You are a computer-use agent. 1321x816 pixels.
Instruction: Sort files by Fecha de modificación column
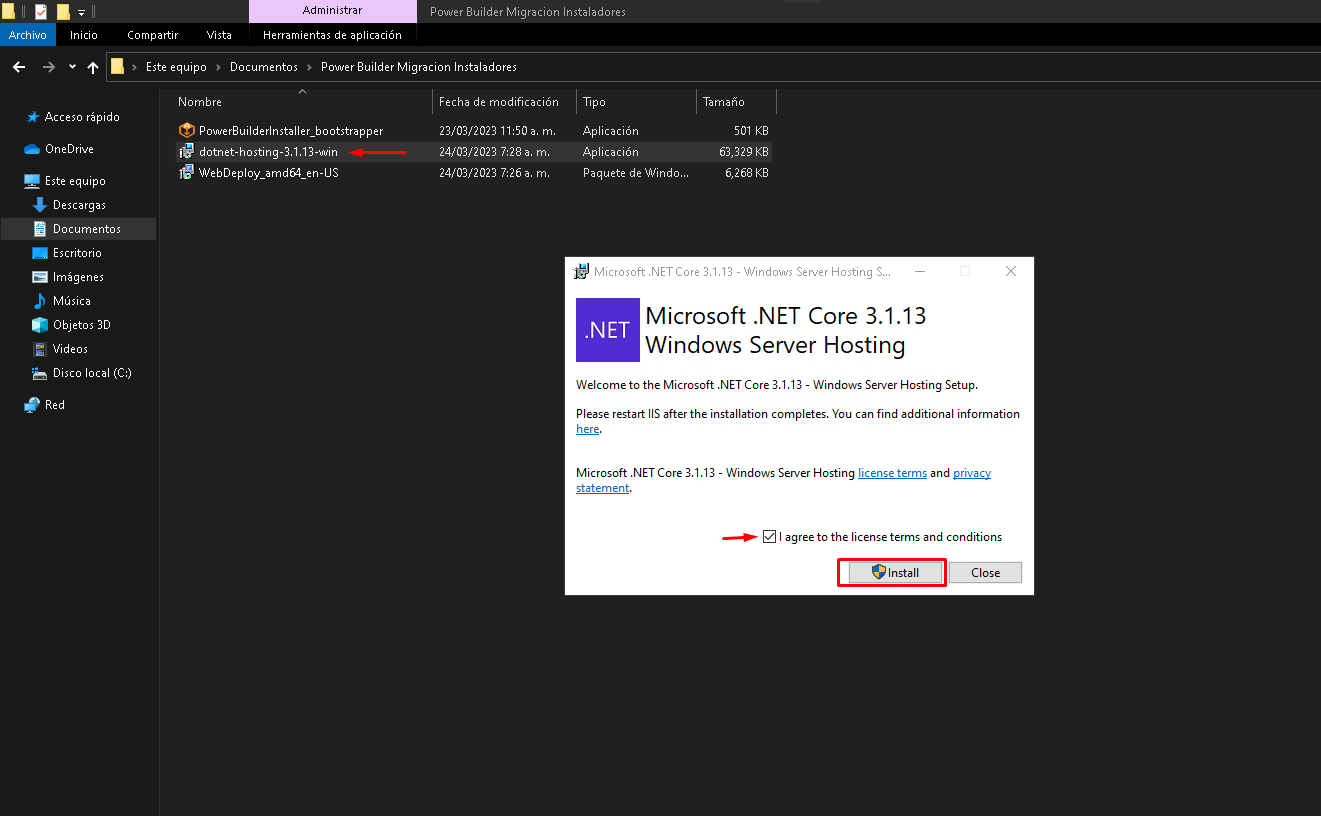[x=499, y=102]
